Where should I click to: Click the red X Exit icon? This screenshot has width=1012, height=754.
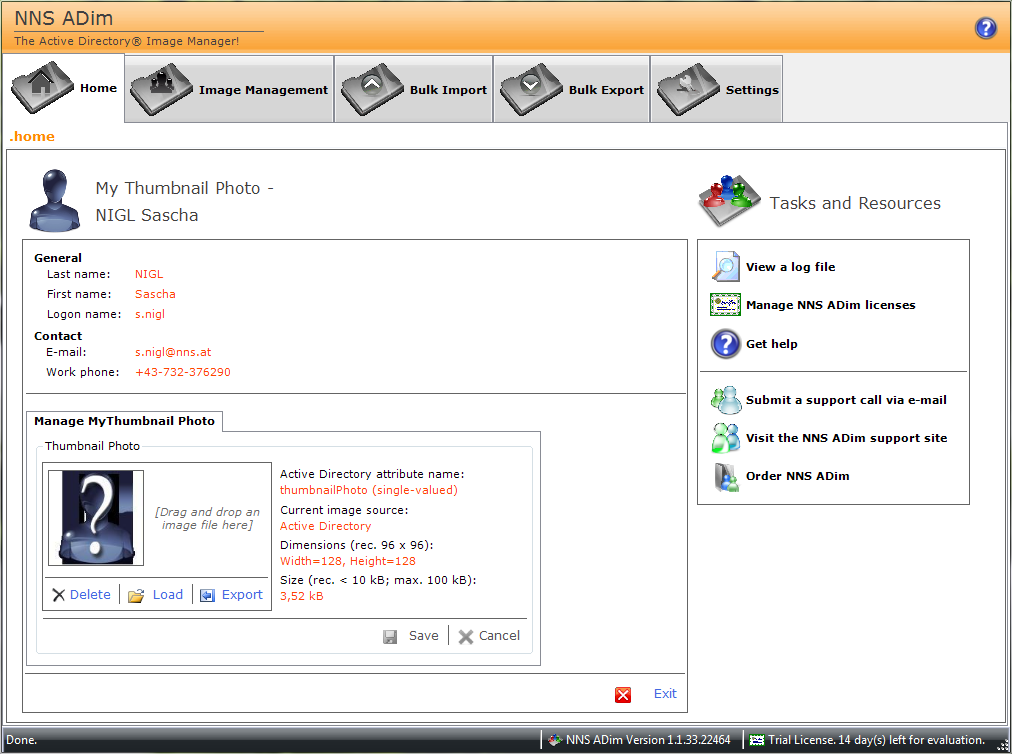click(x=623, y=695)
